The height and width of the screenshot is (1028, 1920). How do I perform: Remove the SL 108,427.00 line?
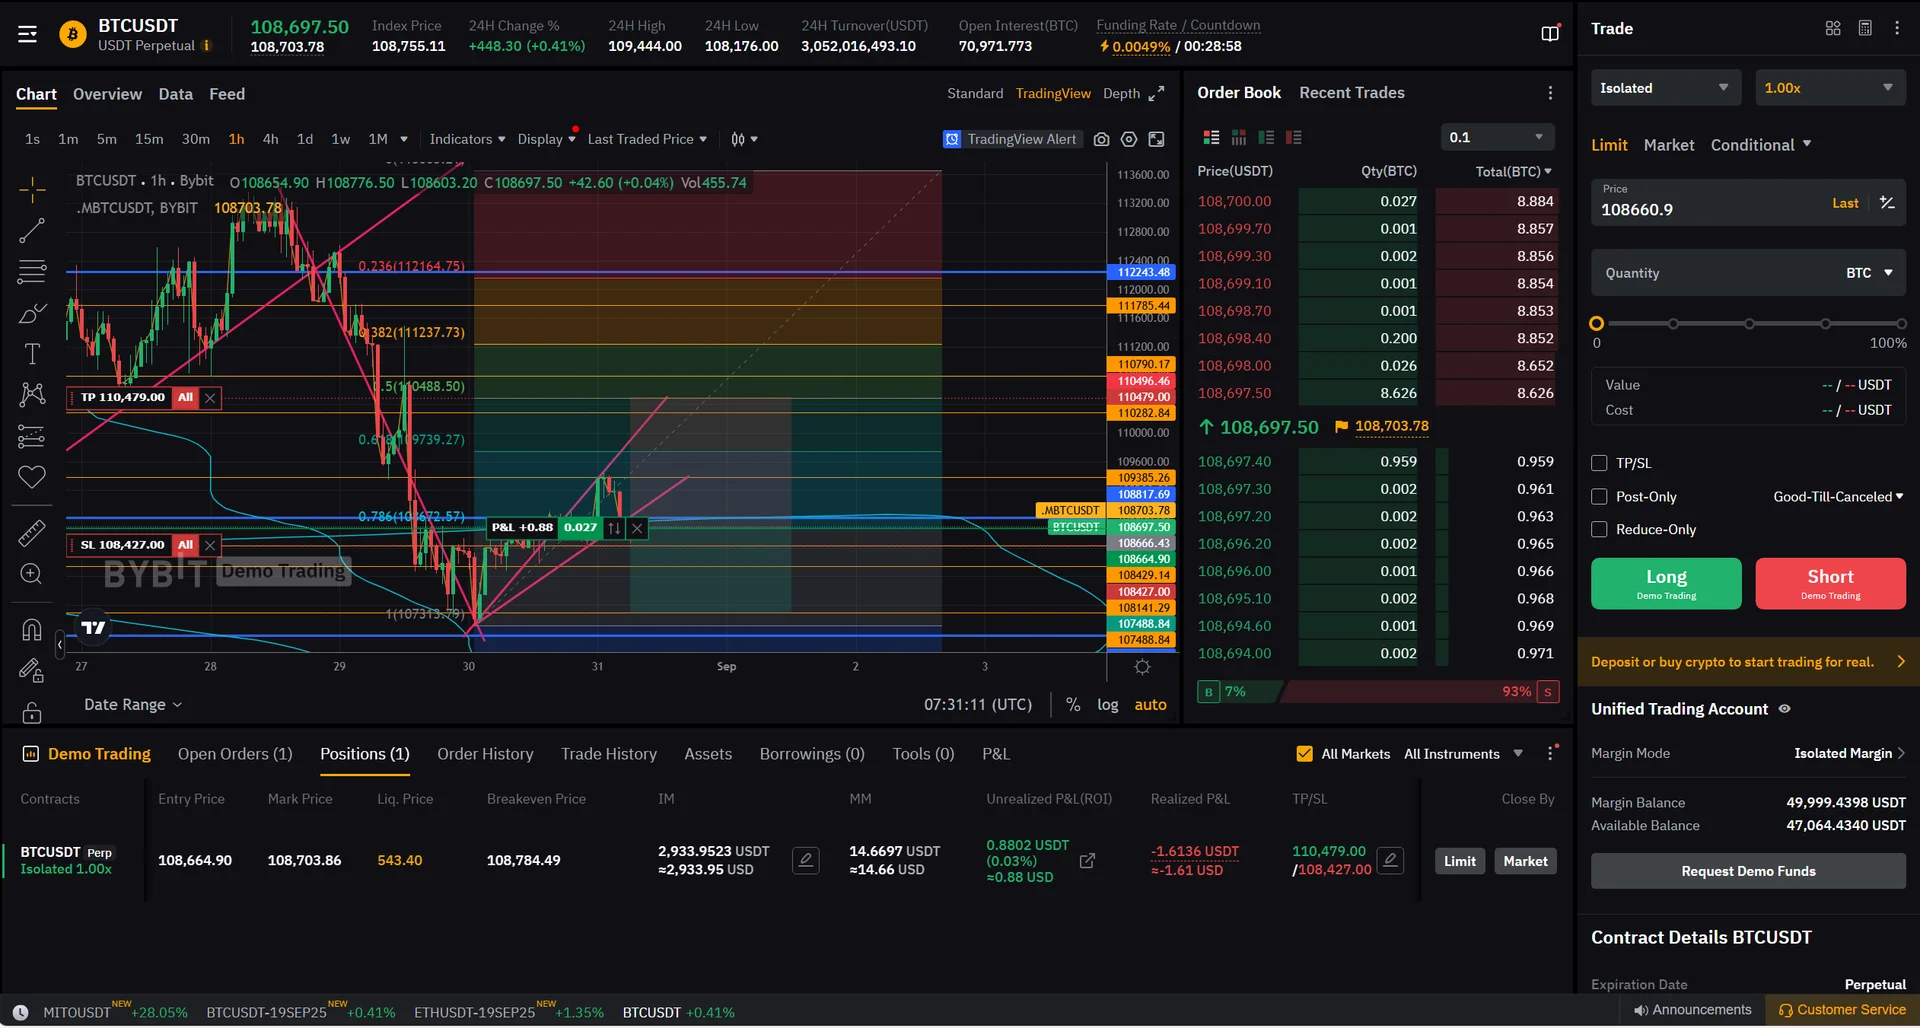point(210,546)
